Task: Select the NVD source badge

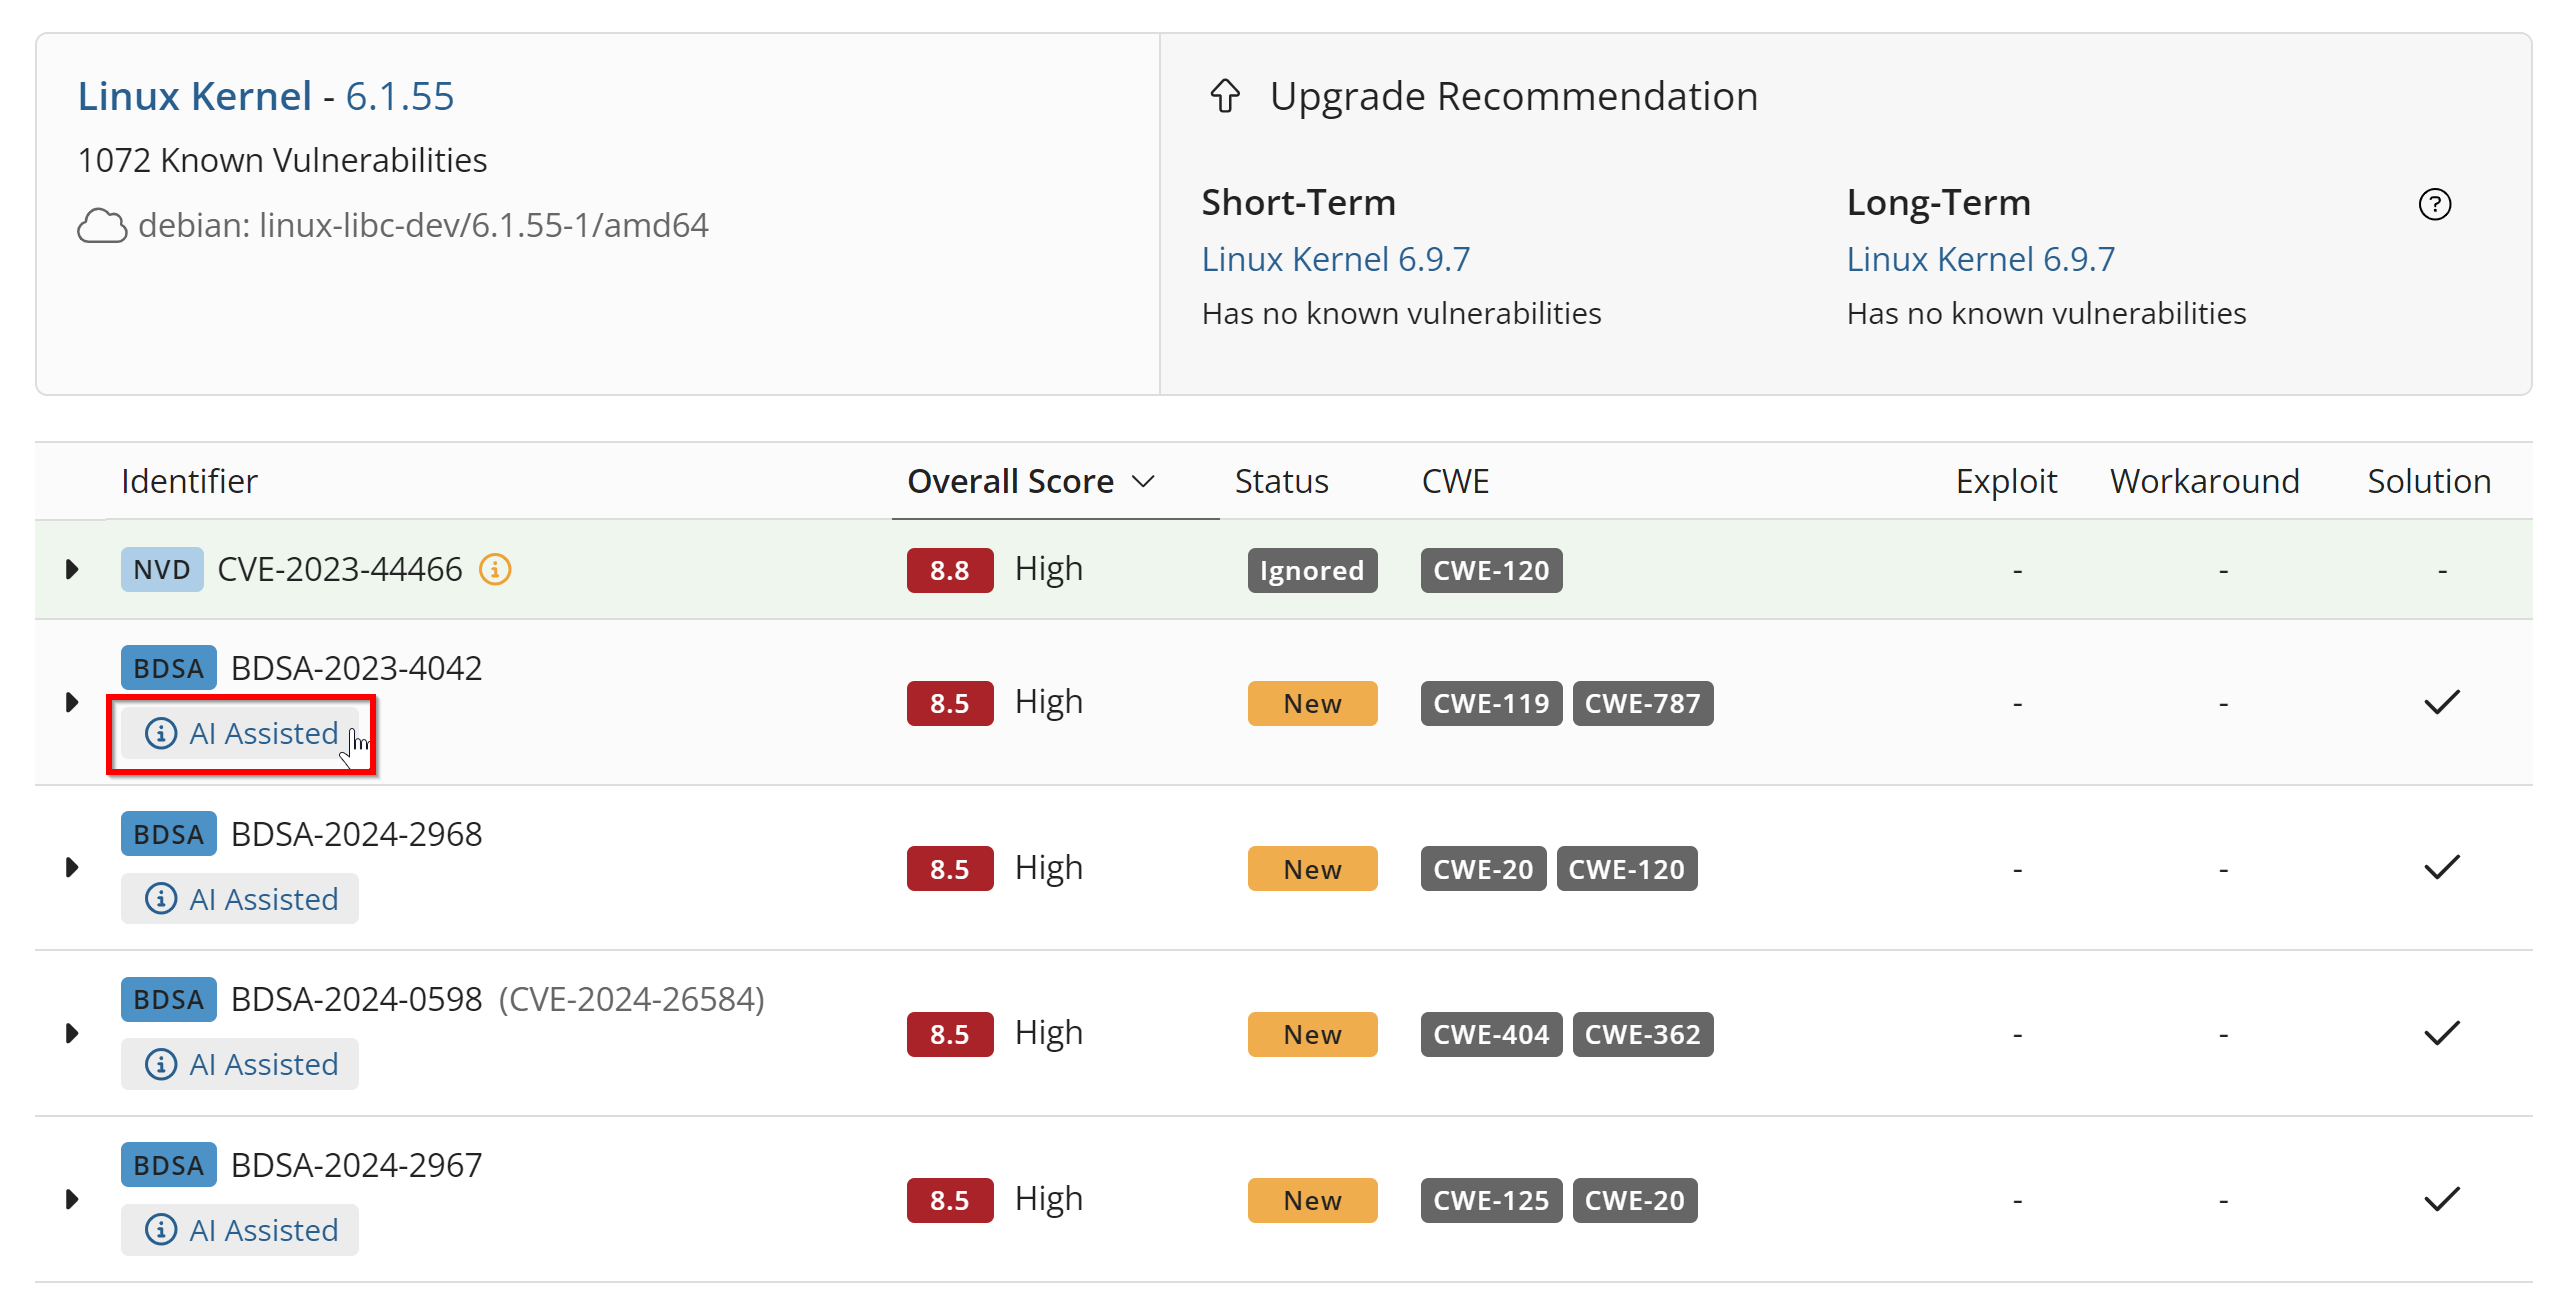Action: point(161,569)
